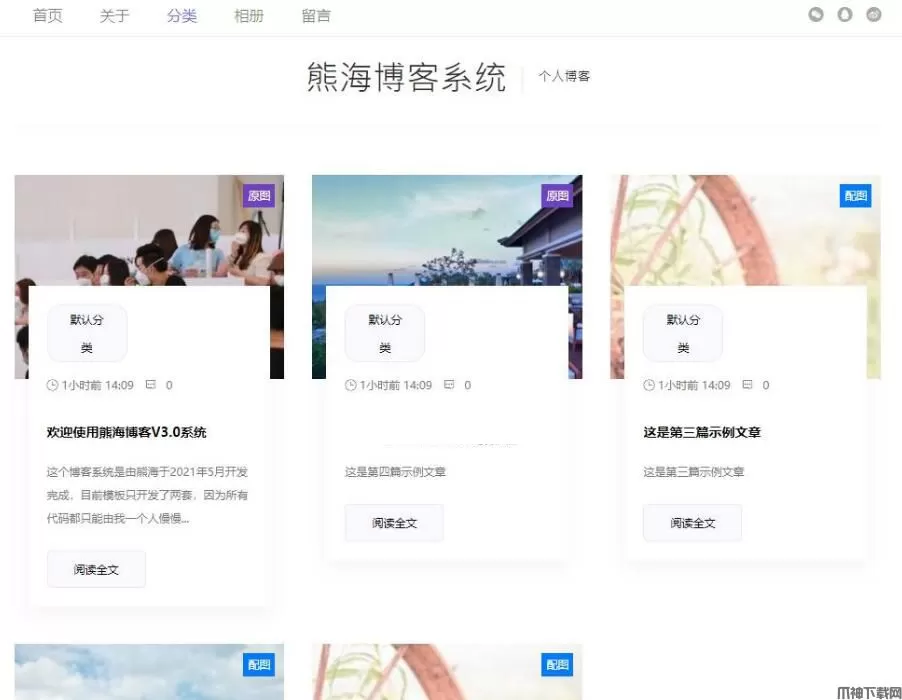The width and height of the screenshot is (902, 700).
Task: Click the summary text 这是第四篇示例文章
Action: click(395, 472)
